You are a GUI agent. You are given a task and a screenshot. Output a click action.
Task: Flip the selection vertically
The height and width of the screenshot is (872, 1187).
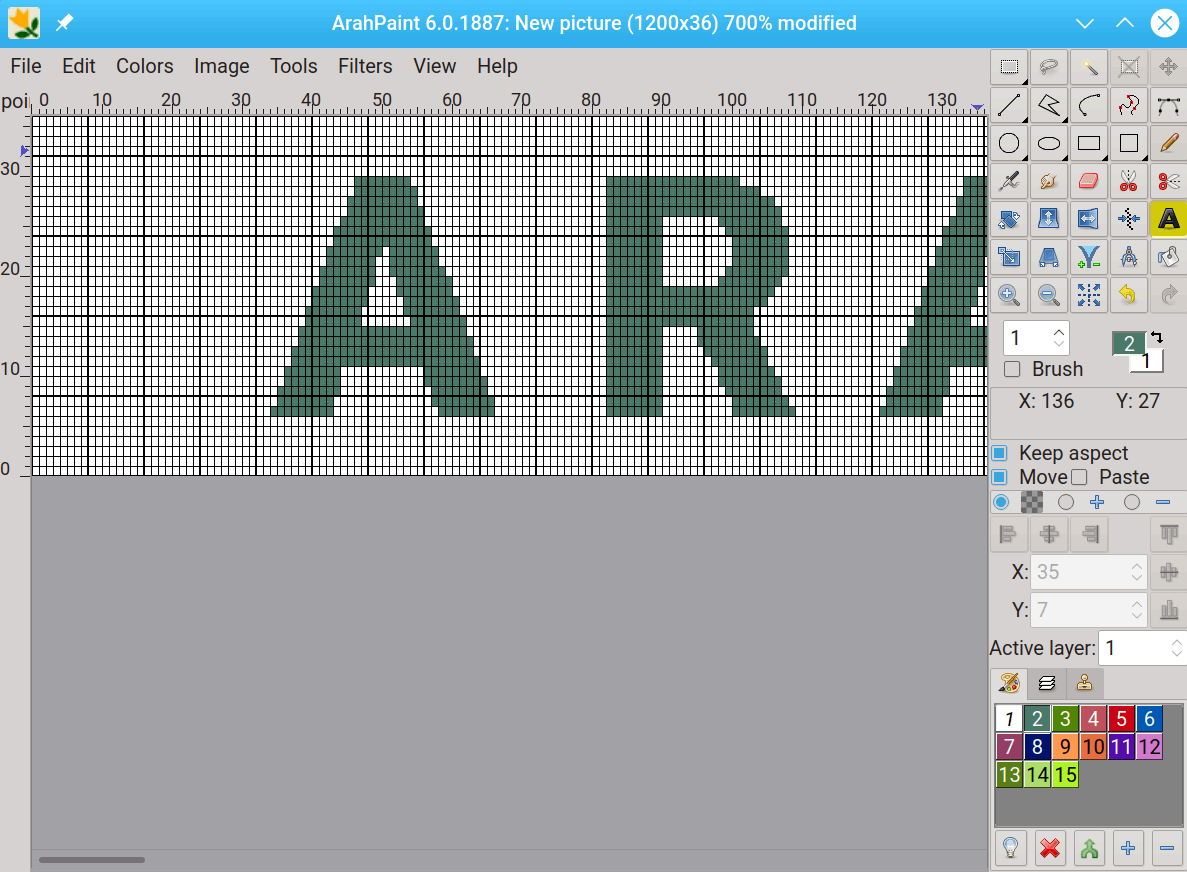point(1048,219)
